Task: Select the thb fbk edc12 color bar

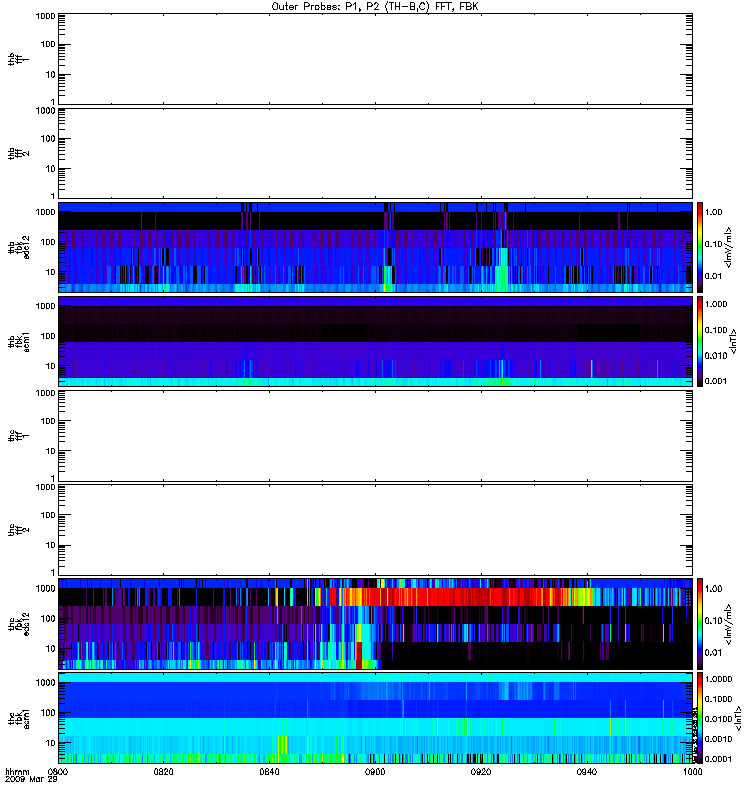Action: coord(700,247)
